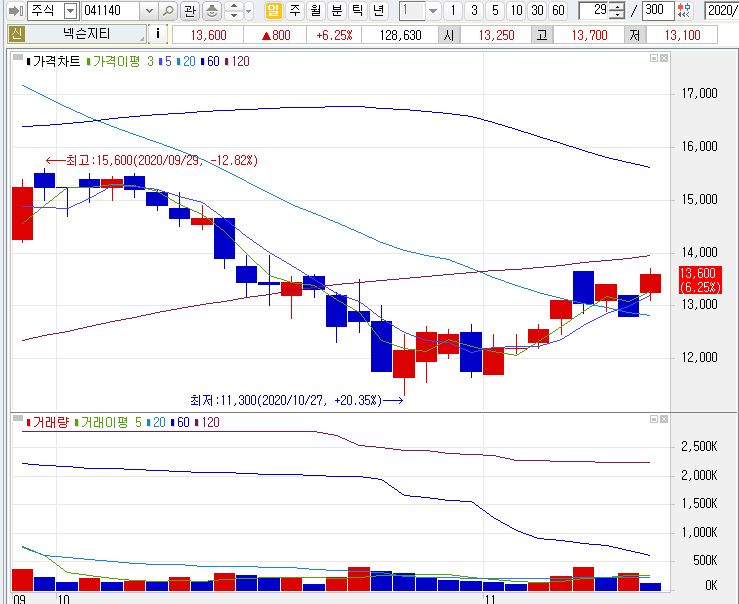Image resolution: width=739 pixels, height=604 pixels.
Task: Click the 관 watchlist button
Action: (189, 10)
